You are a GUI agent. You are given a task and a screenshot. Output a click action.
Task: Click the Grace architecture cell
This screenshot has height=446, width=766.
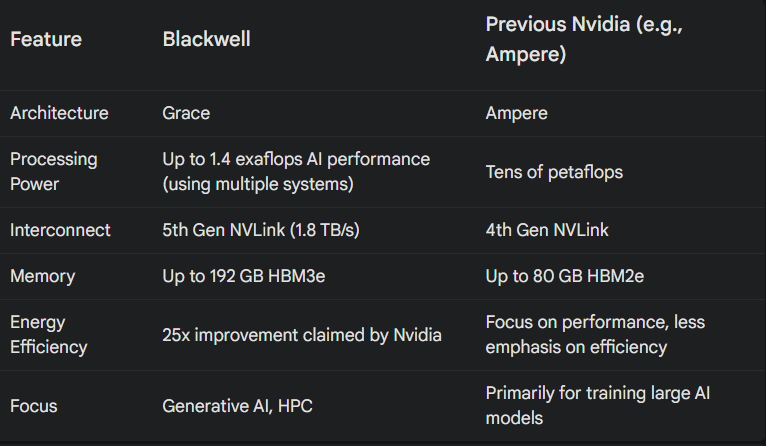point(186,113)
